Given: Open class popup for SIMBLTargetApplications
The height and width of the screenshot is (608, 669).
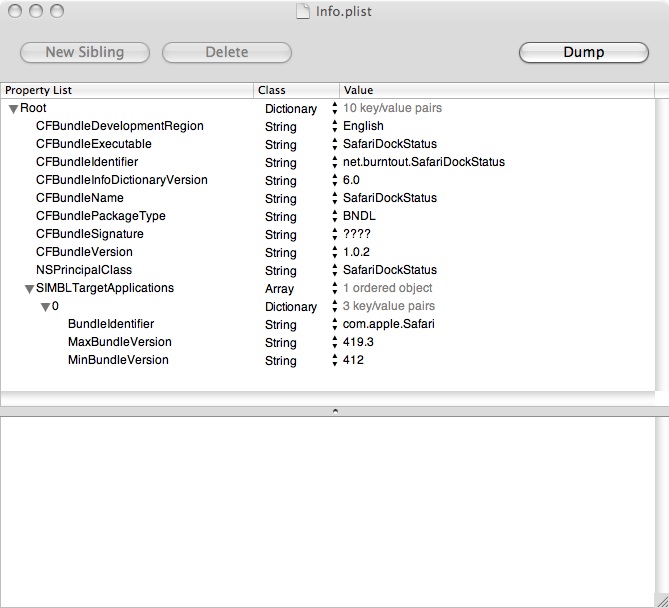Looking at the screenshot, I should click(x=334, y=288).
